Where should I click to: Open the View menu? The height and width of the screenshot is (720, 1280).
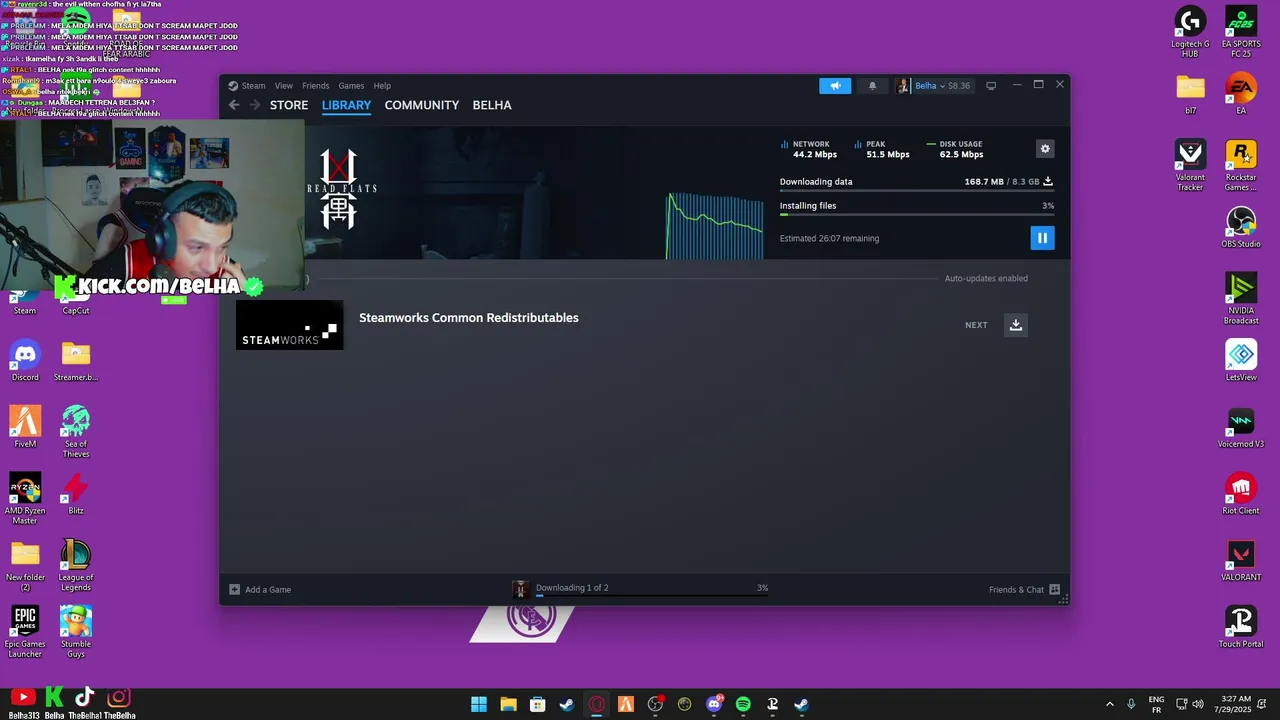point(284,86)
